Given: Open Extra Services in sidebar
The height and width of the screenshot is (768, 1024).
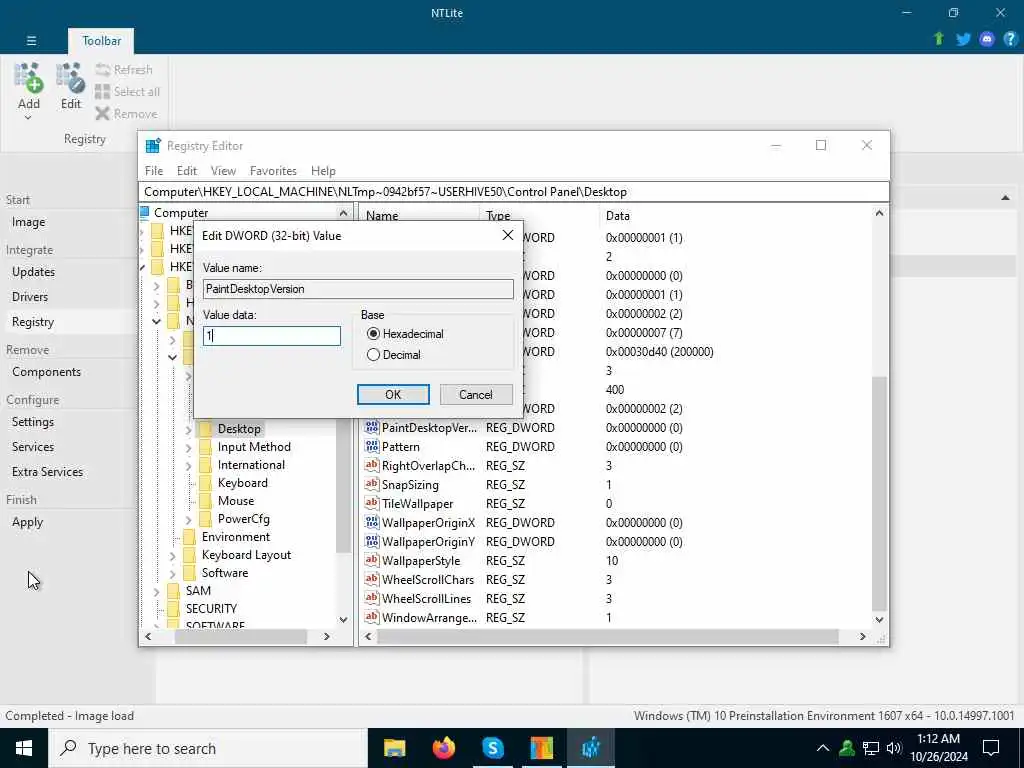Looking at the screenshot, I should coord(47,472).
